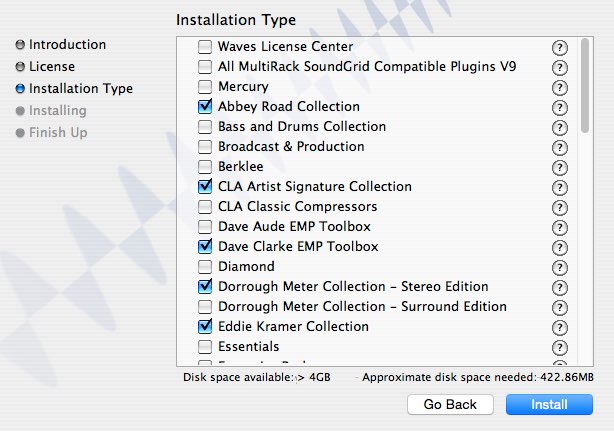Click the question mark next to Berklee
This screenshot has height=431, width=614.
coord(560,168)
